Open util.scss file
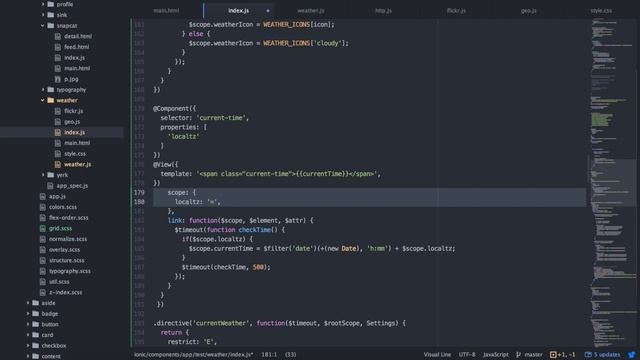Screen dimensions: 640x360 [x=59, y=282]
